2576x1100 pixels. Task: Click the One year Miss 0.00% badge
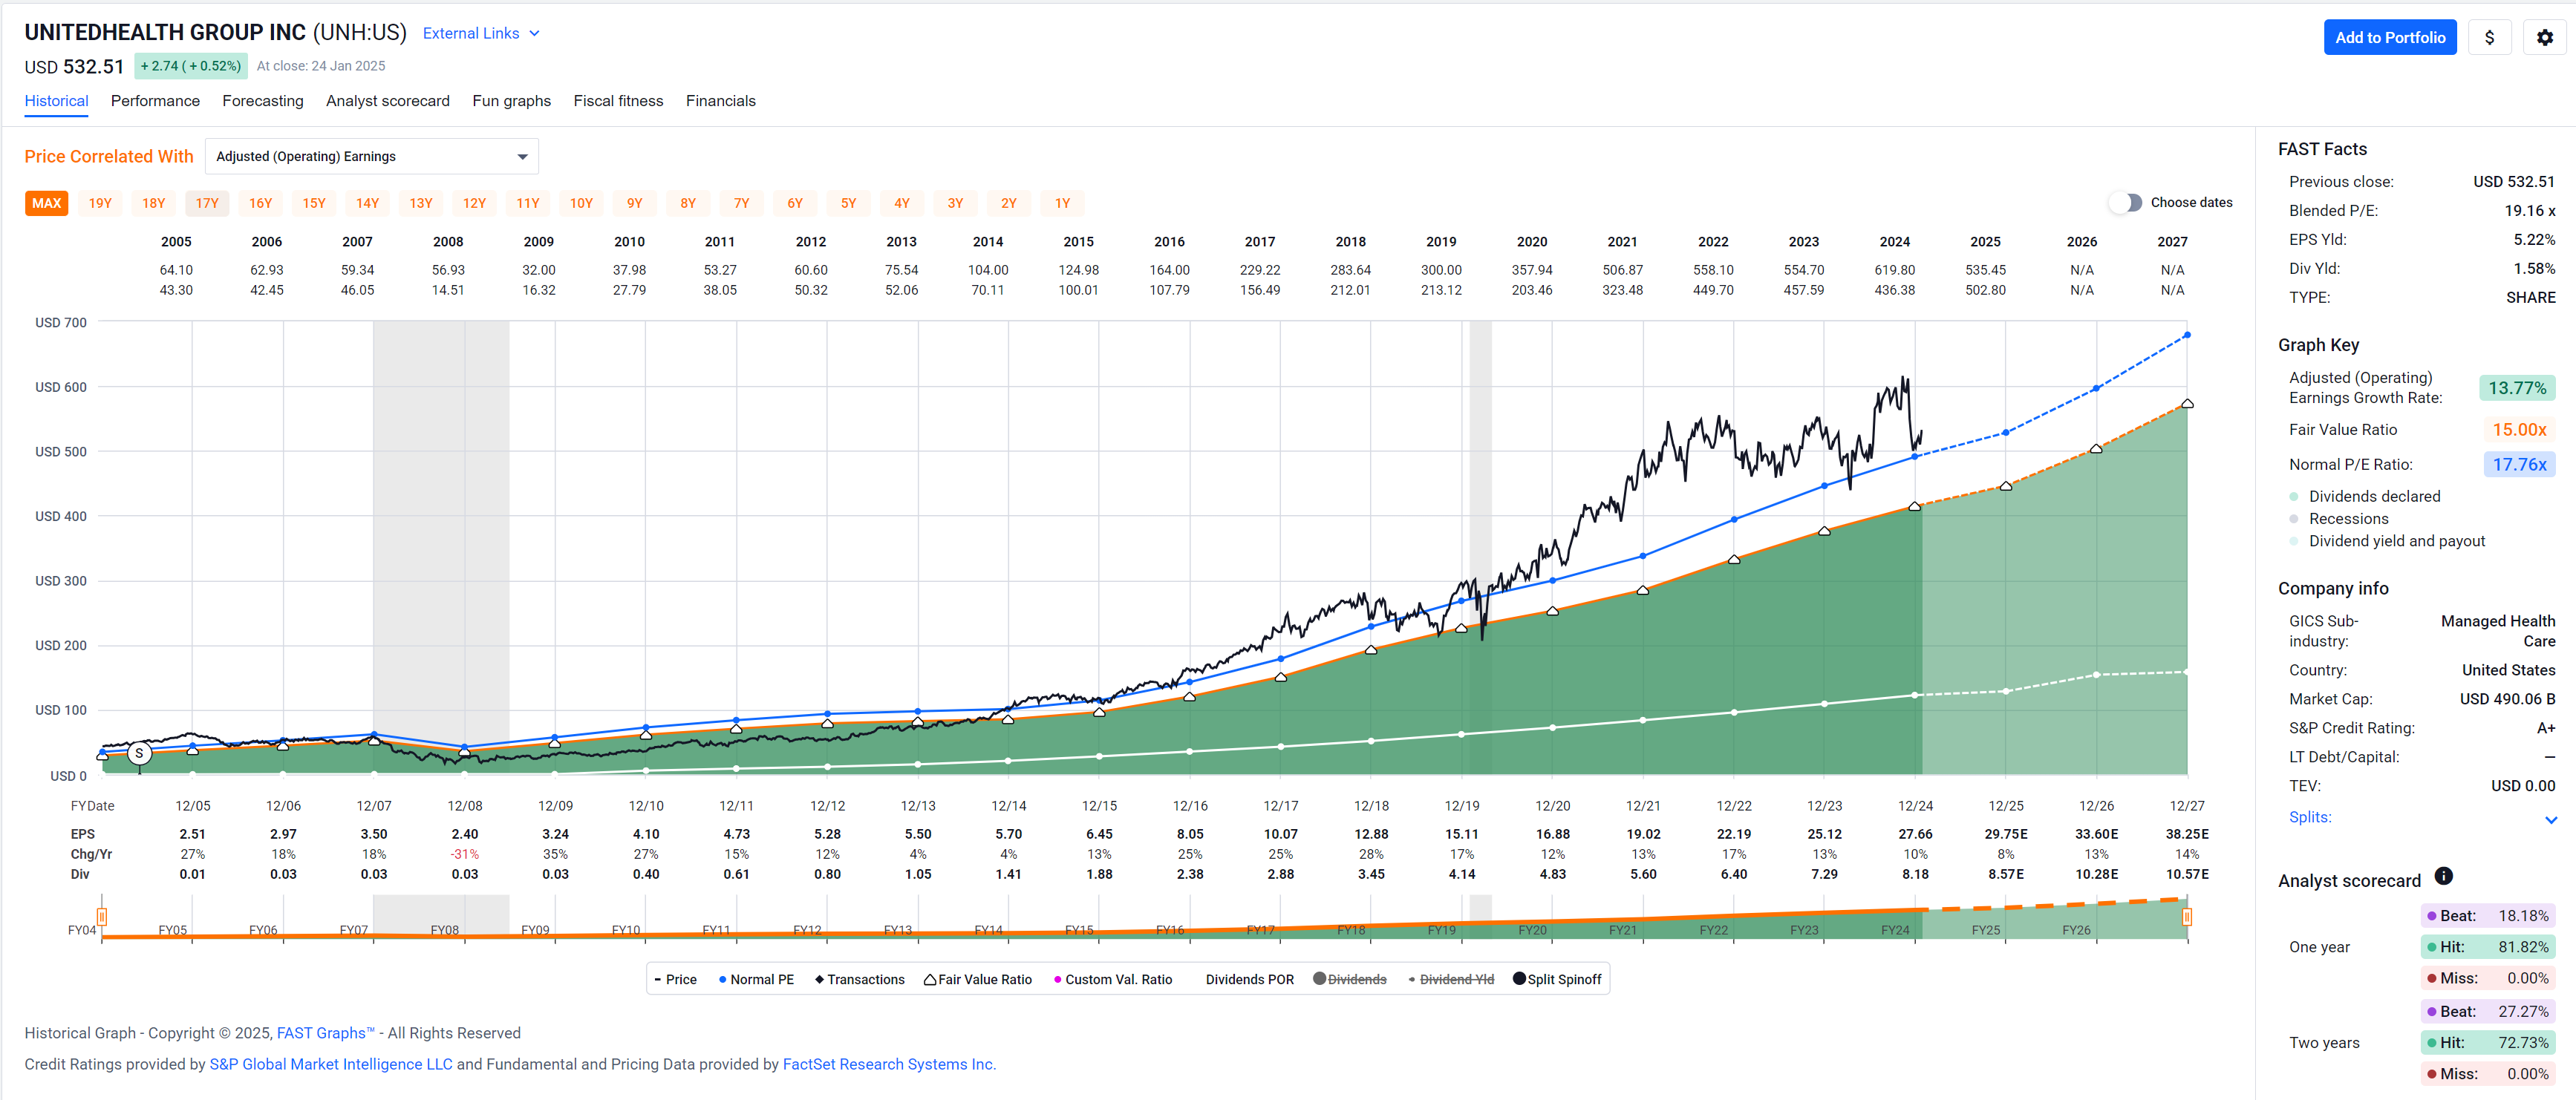pyautogui.click(x=2488, y=979)
